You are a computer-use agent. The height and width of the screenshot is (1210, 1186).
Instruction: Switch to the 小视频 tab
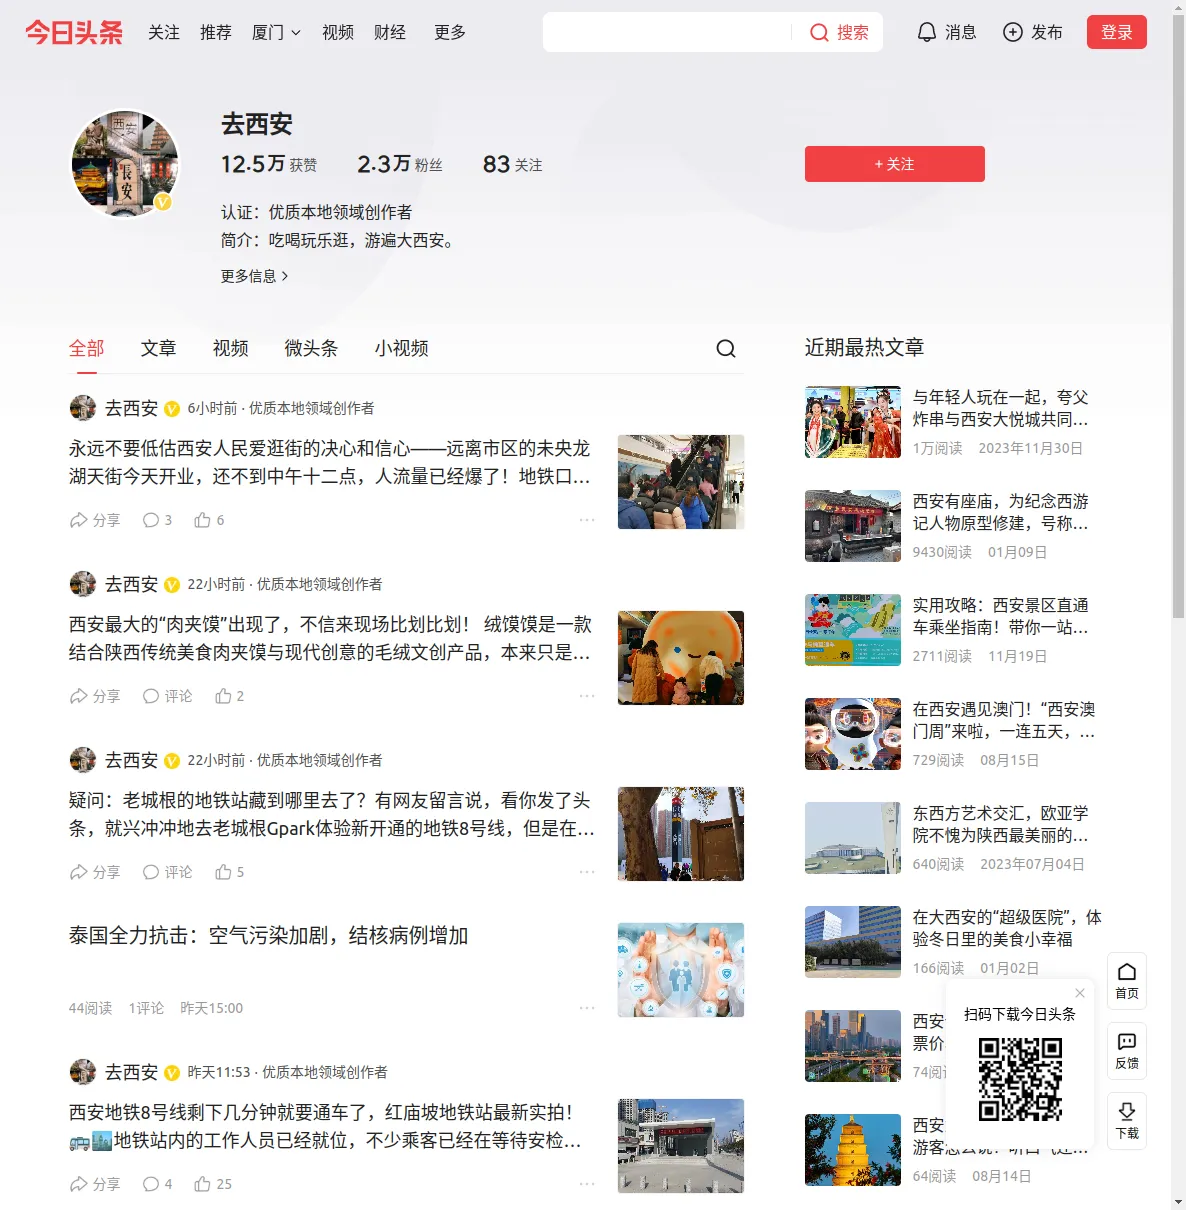pos(402,348)
